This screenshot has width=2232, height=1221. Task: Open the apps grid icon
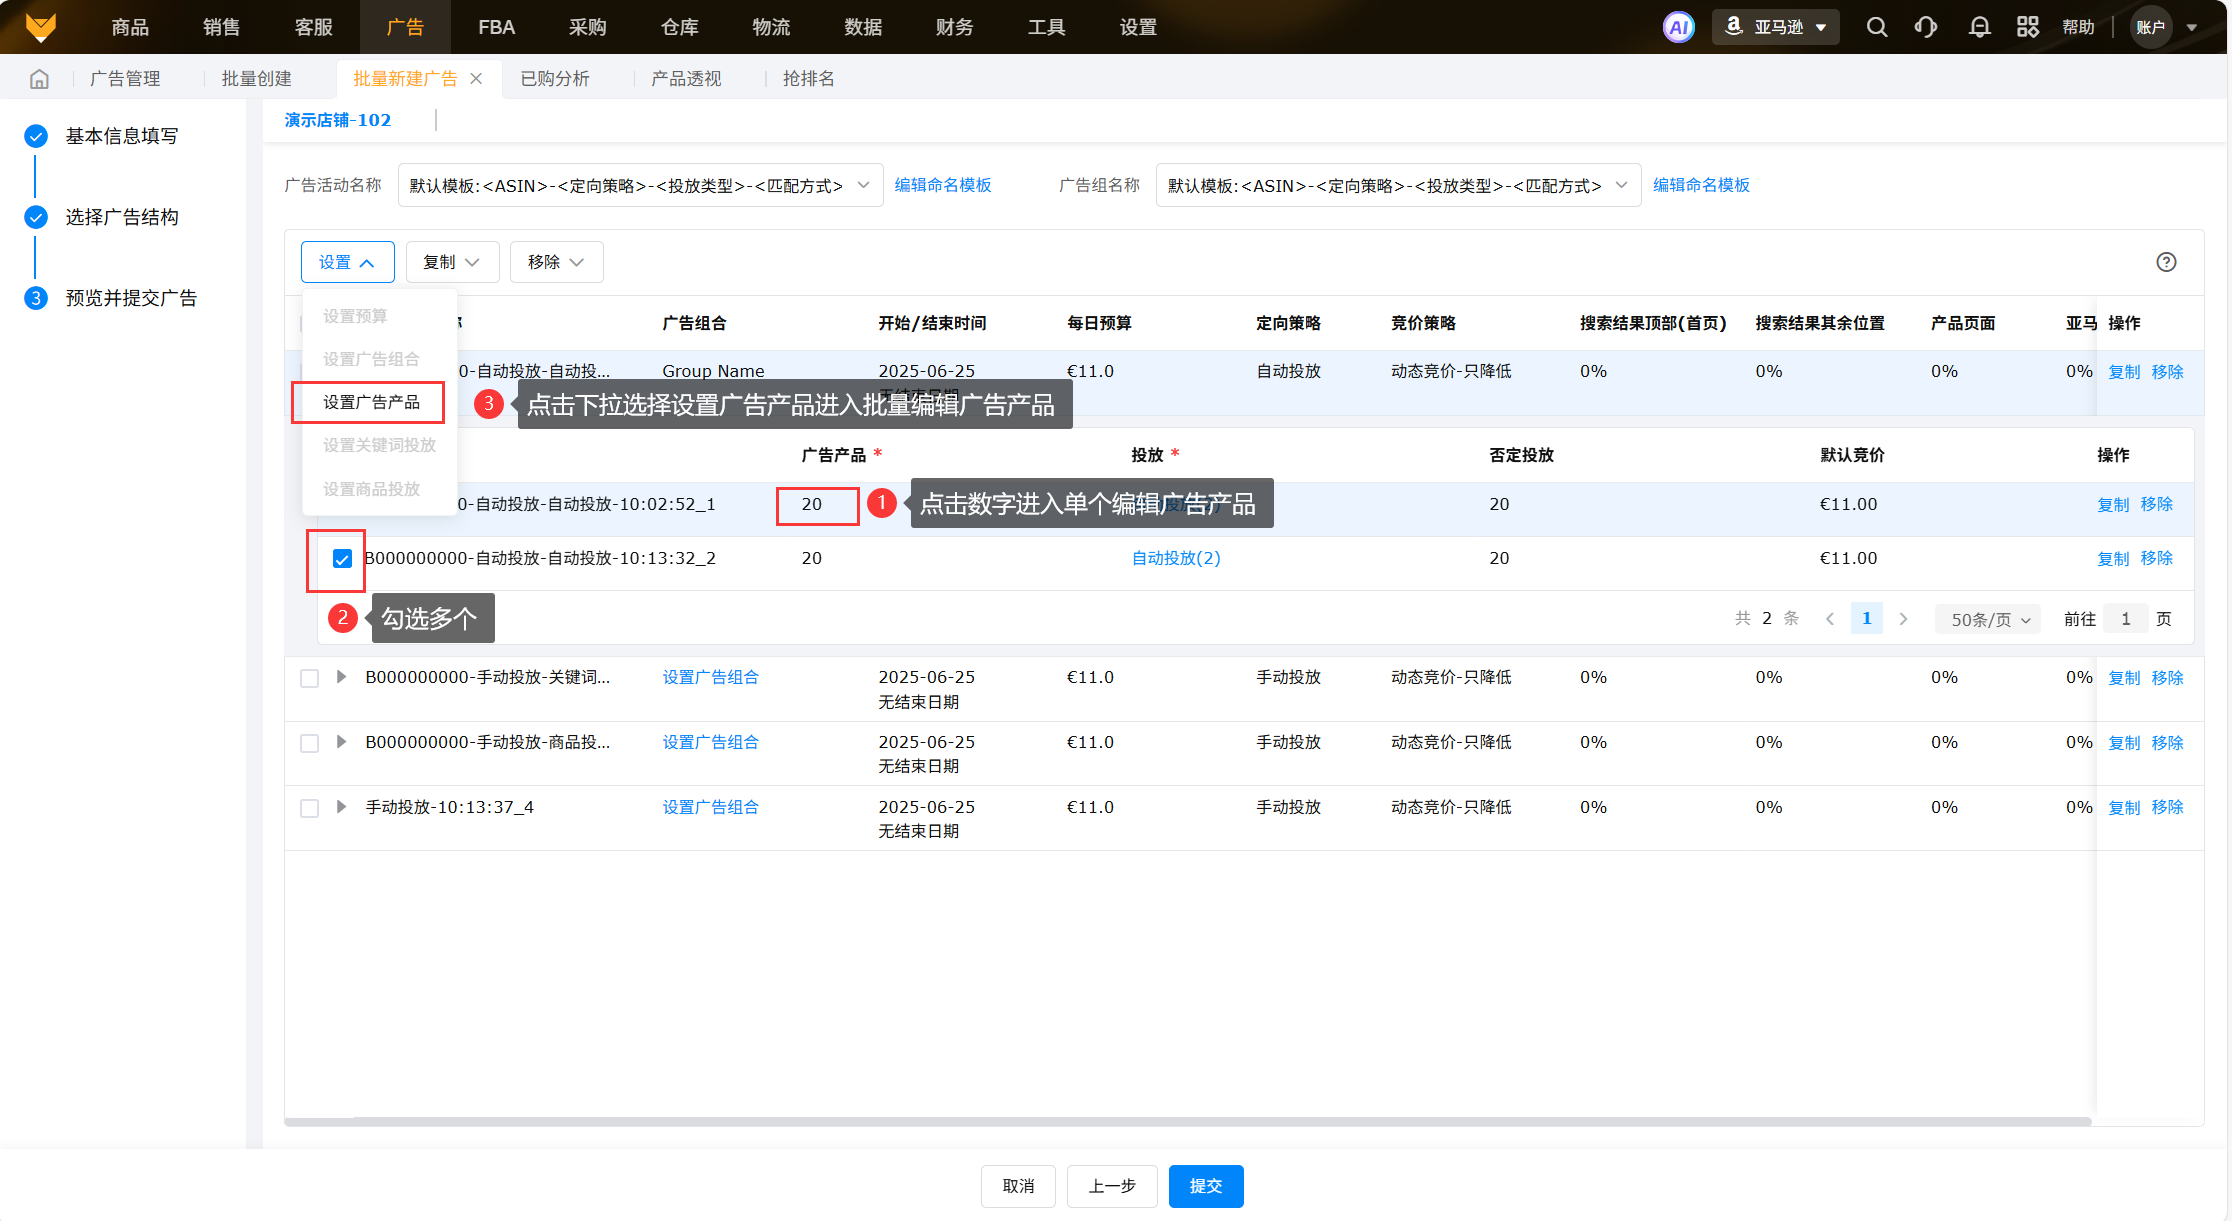click(x=2027, y=27)
